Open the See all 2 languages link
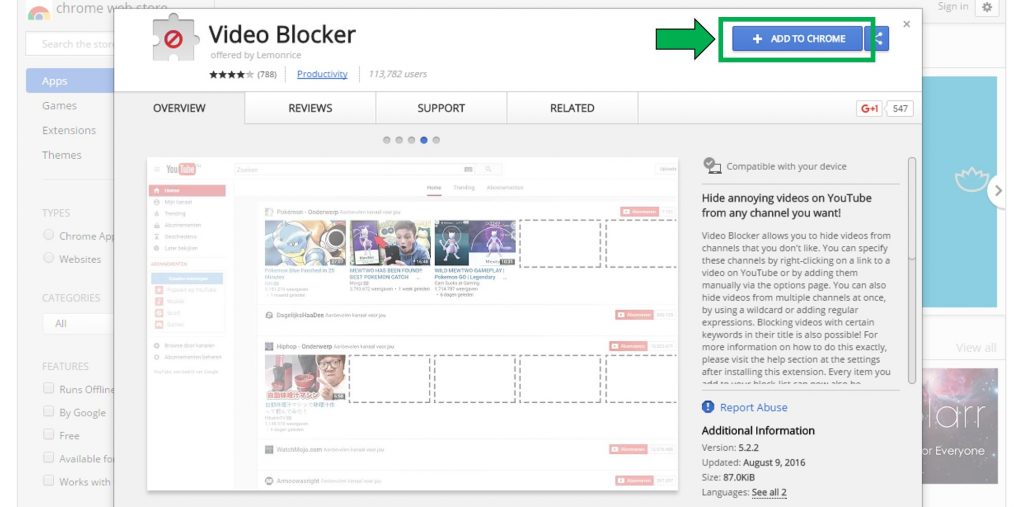1024x507 pixels. pos(769,493)
